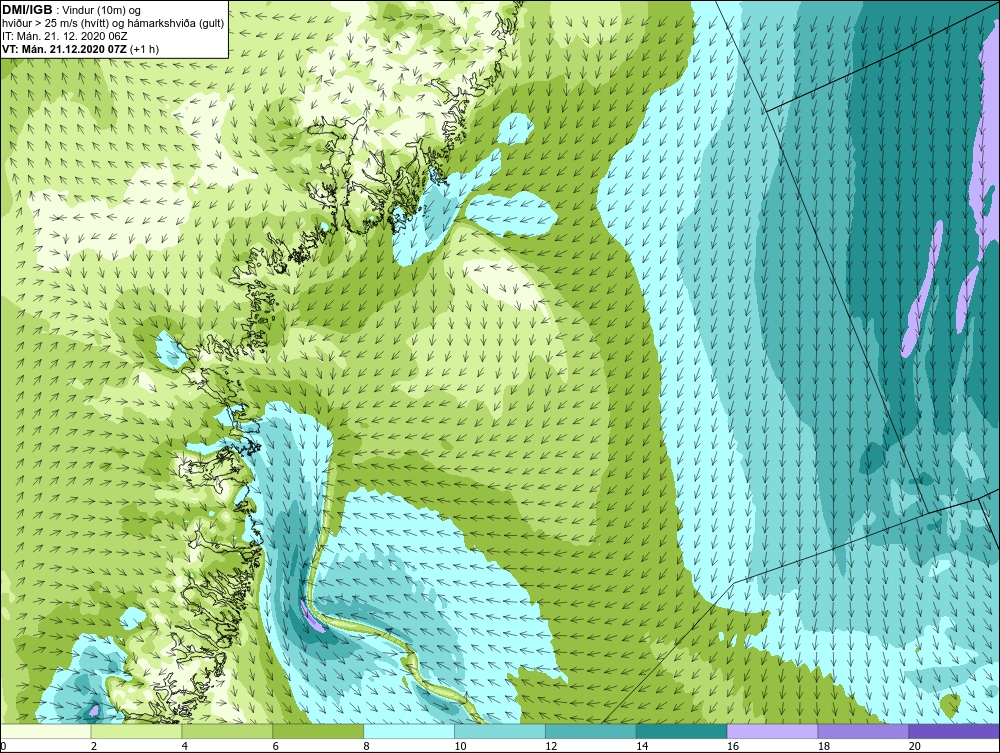This screenshot has height=753, width=1000.
Task: Click the legend scale label "6"
Action: (x=276, y=746)
